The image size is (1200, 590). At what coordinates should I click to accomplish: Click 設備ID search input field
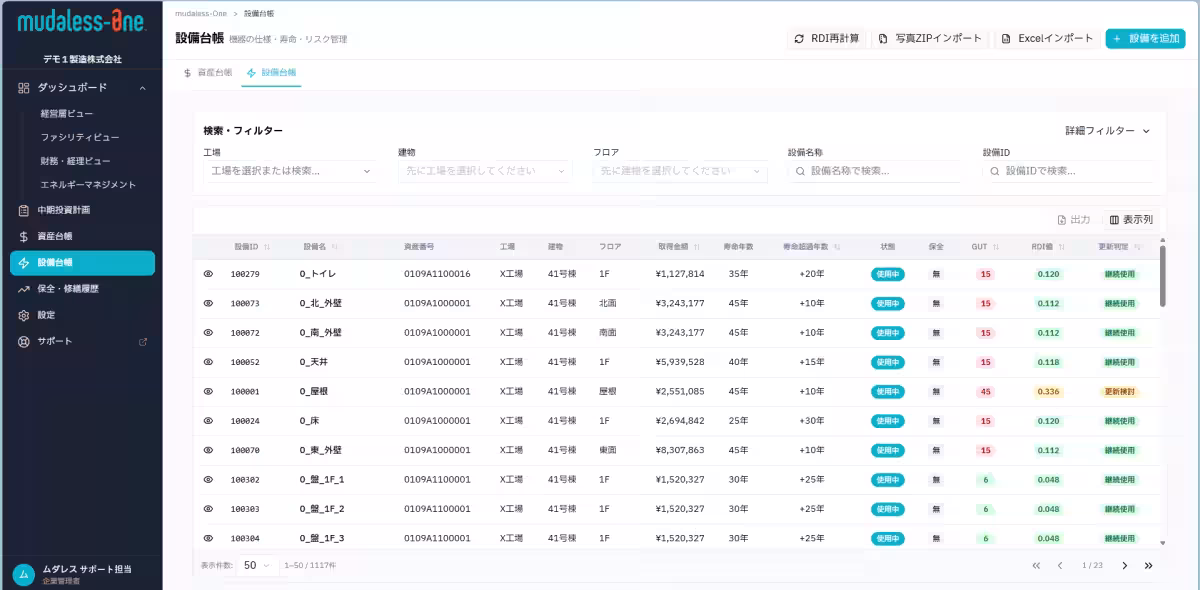click(x=1068, y=171)
